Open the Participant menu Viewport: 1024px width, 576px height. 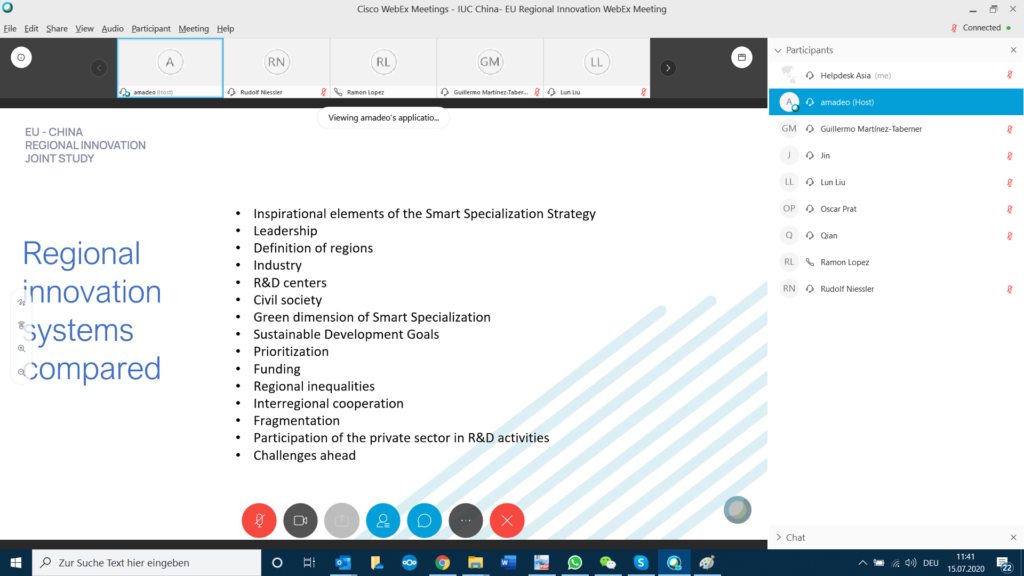point(151,29)
